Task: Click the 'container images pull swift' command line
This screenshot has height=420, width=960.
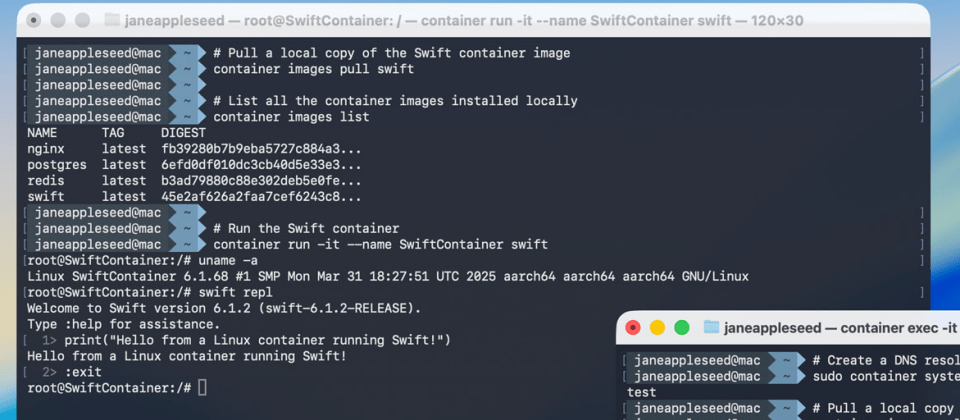Action: point(313,69)
